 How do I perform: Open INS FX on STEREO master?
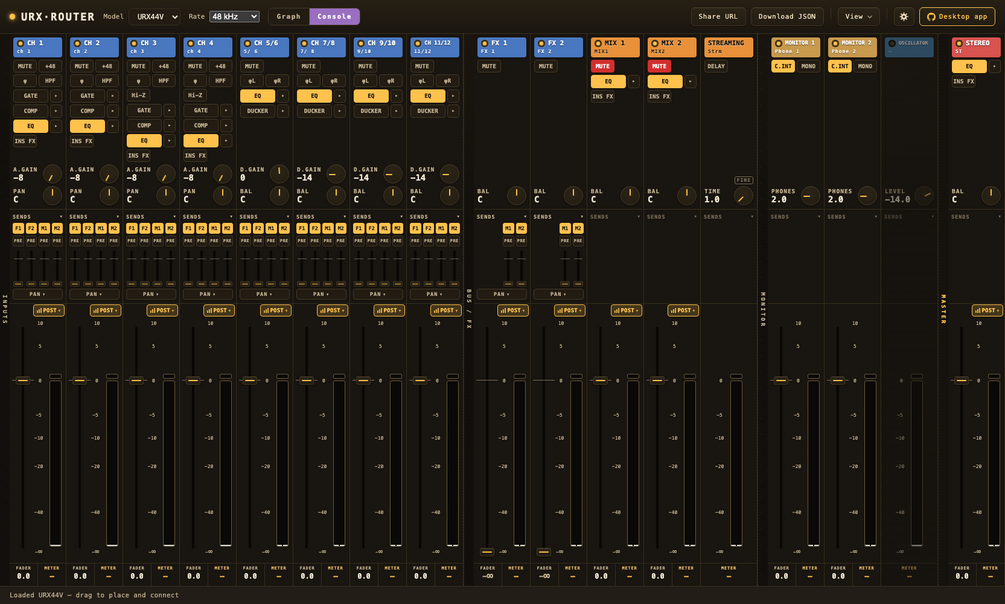(x=963, y=81)
